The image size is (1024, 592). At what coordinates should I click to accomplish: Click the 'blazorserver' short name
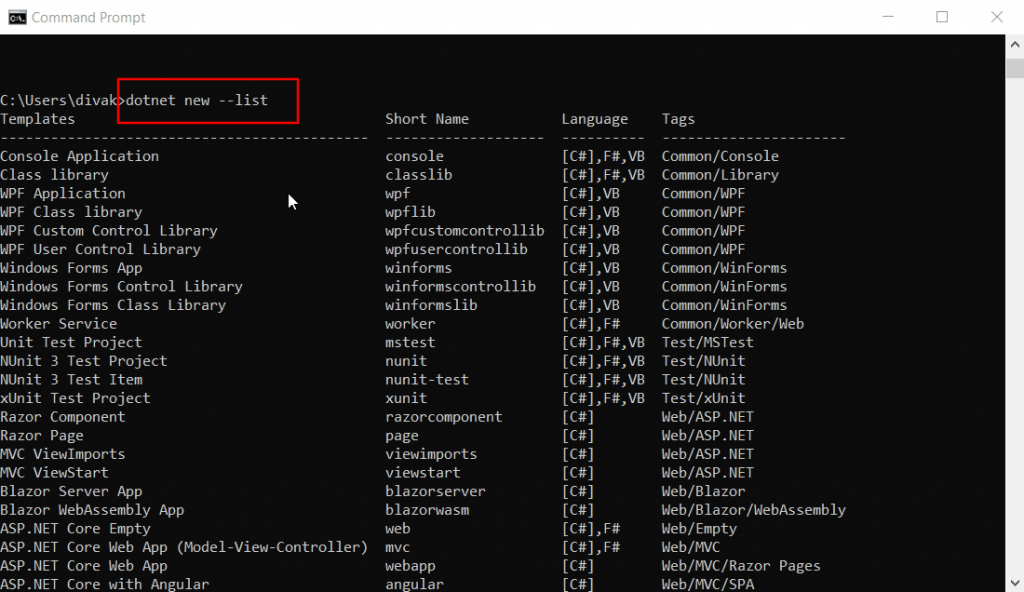pyautogui.click(x=435, y=491)
